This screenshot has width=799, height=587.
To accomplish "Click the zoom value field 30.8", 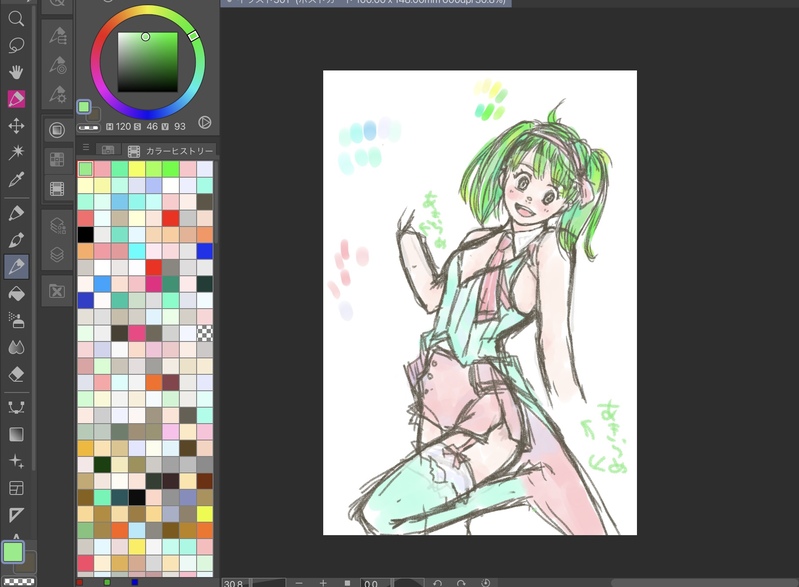I will tap(234, 583).
